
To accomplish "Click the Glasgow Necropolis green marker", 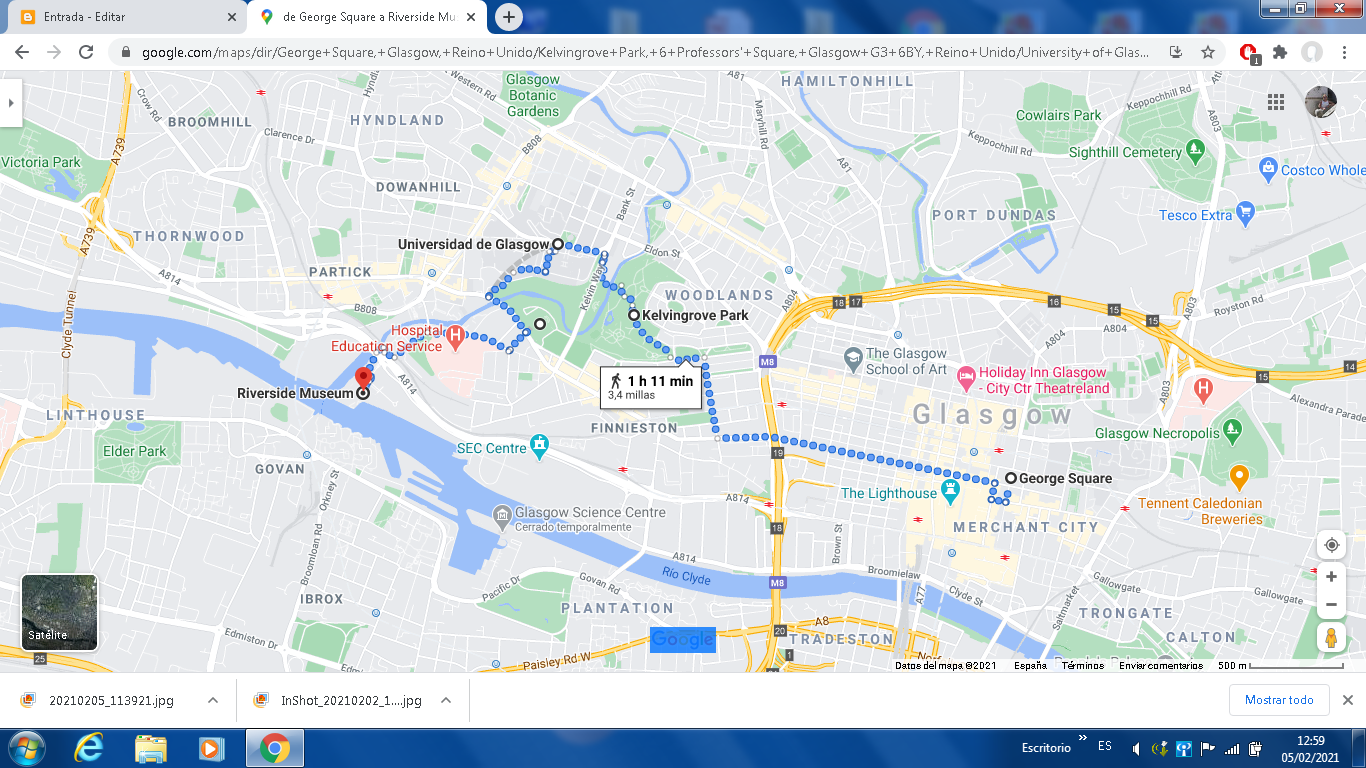I will coord(1233,430).
